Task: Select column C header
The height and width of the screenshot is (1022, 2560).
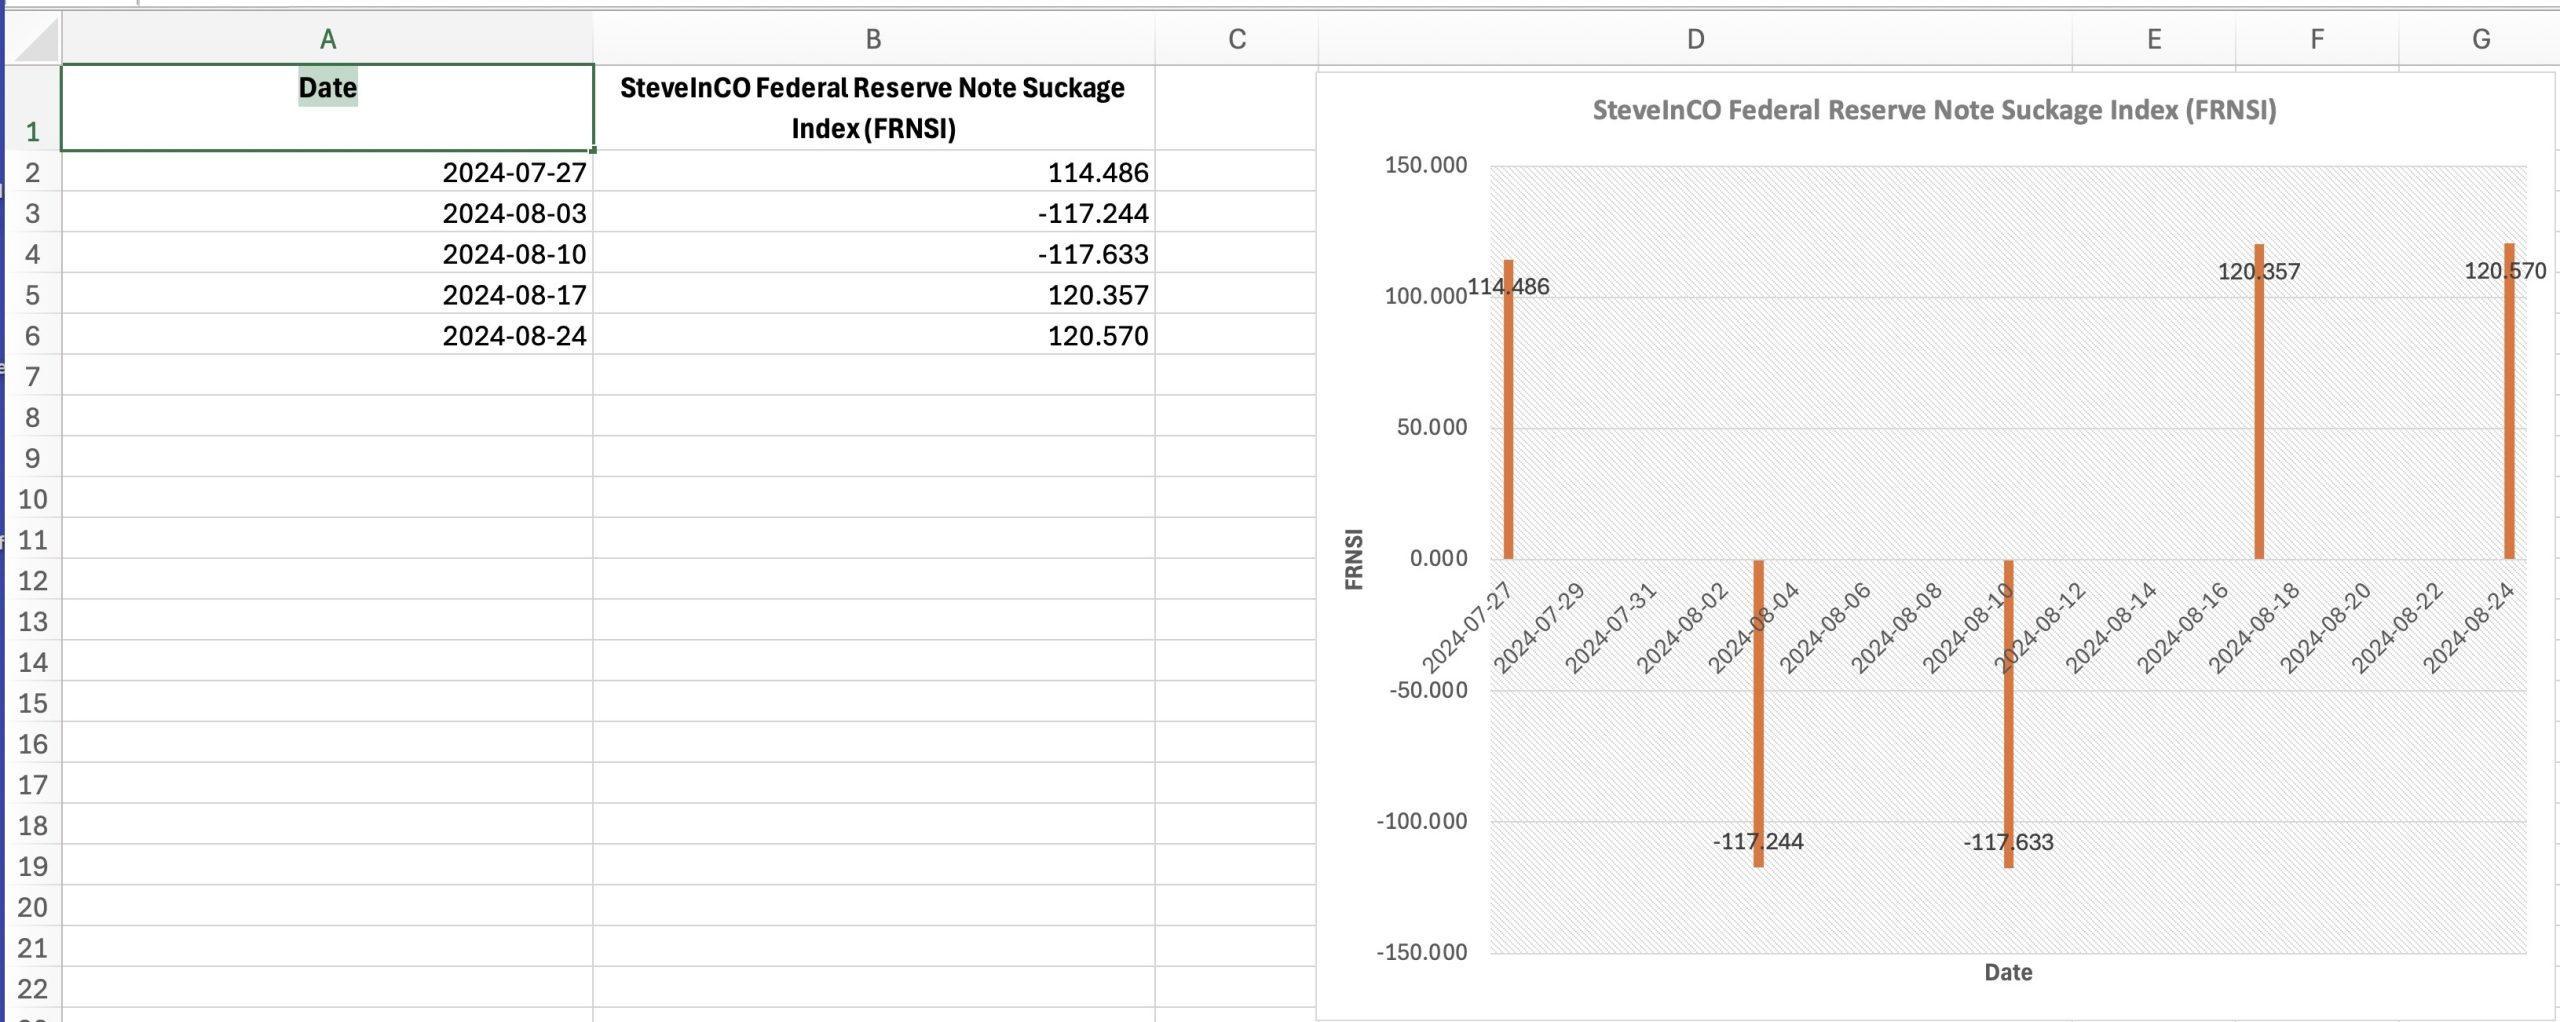Action: click(x=1237, y=39)
